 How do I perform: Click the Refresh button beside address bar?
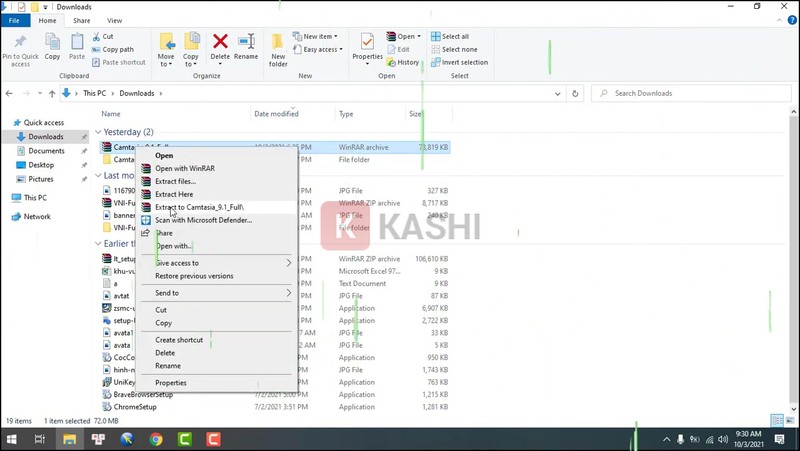575,93
